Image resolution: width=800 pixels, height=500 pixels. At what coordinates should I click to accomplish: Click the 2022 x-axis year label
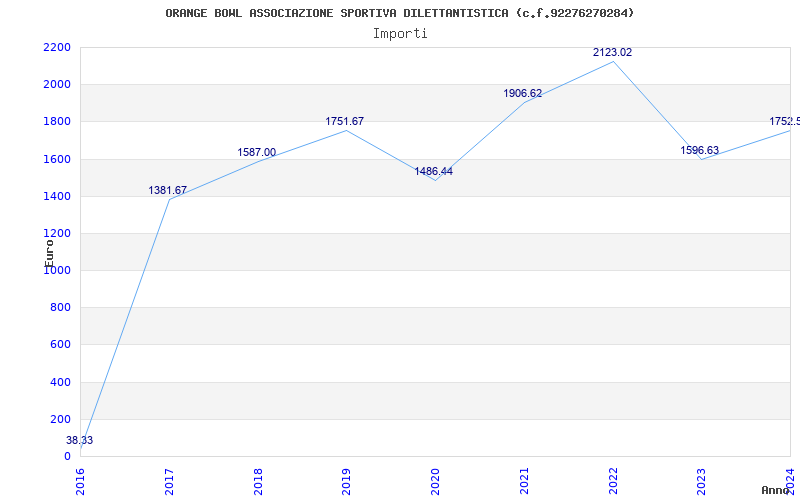613,482
